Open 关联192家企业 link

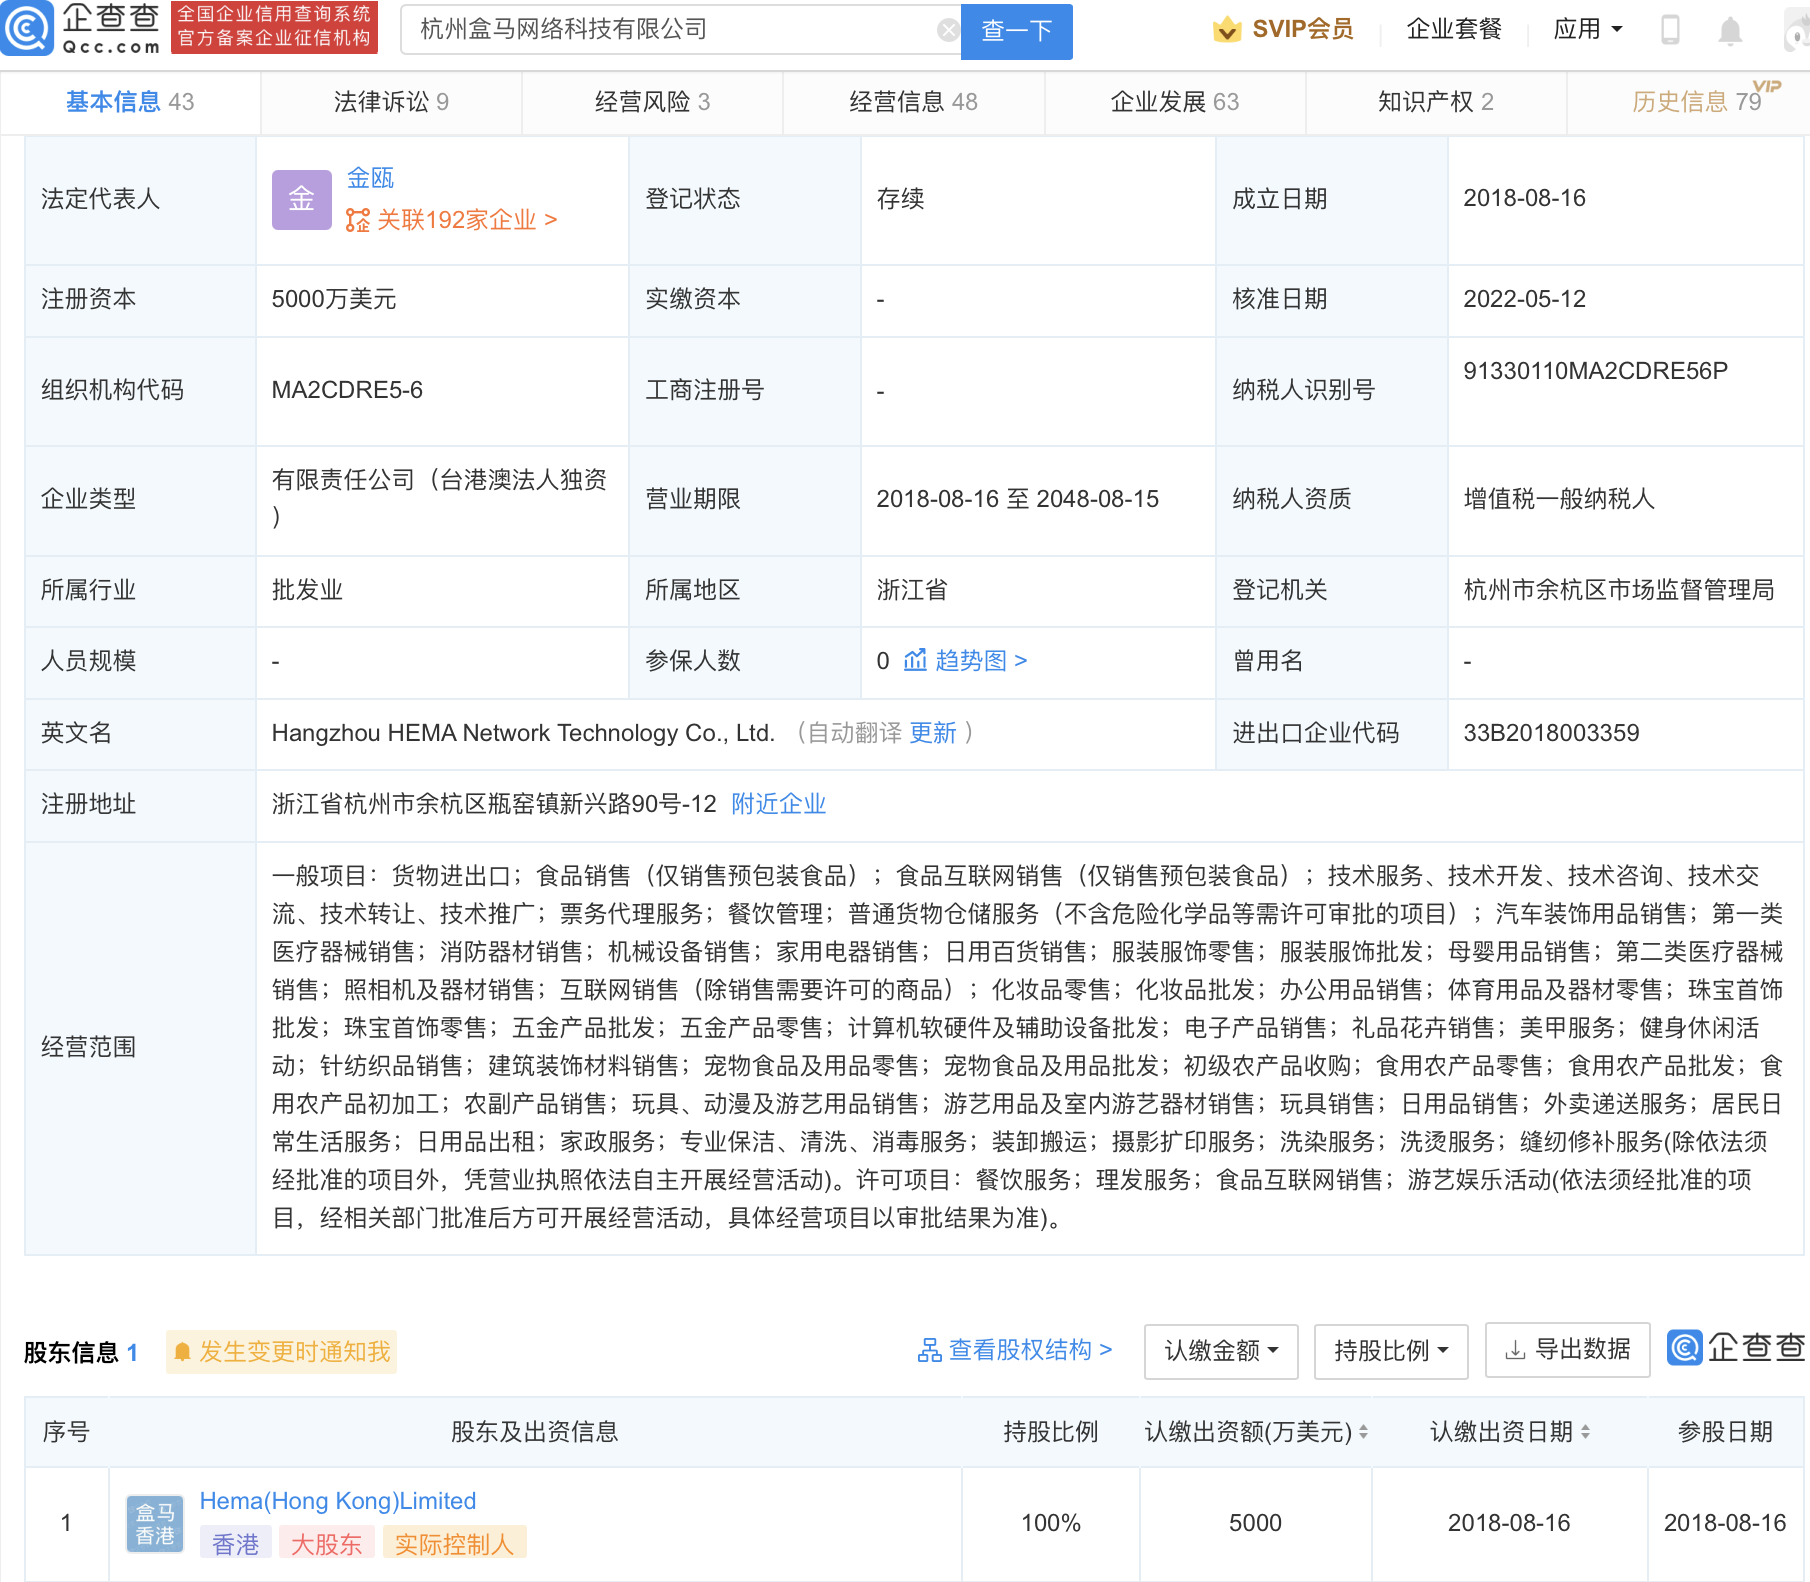pos(452,220)
